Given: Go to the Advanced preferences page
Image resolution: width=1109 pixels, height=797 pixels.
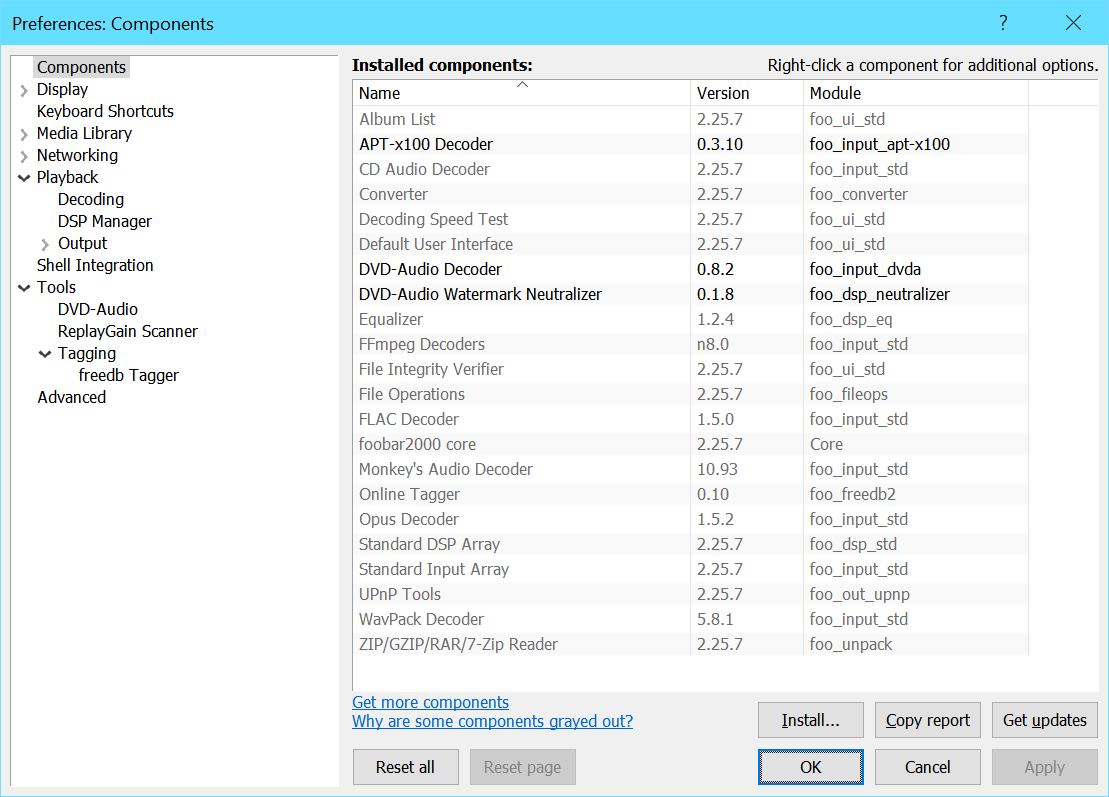Looking at the screenshot, I should 71,397.
